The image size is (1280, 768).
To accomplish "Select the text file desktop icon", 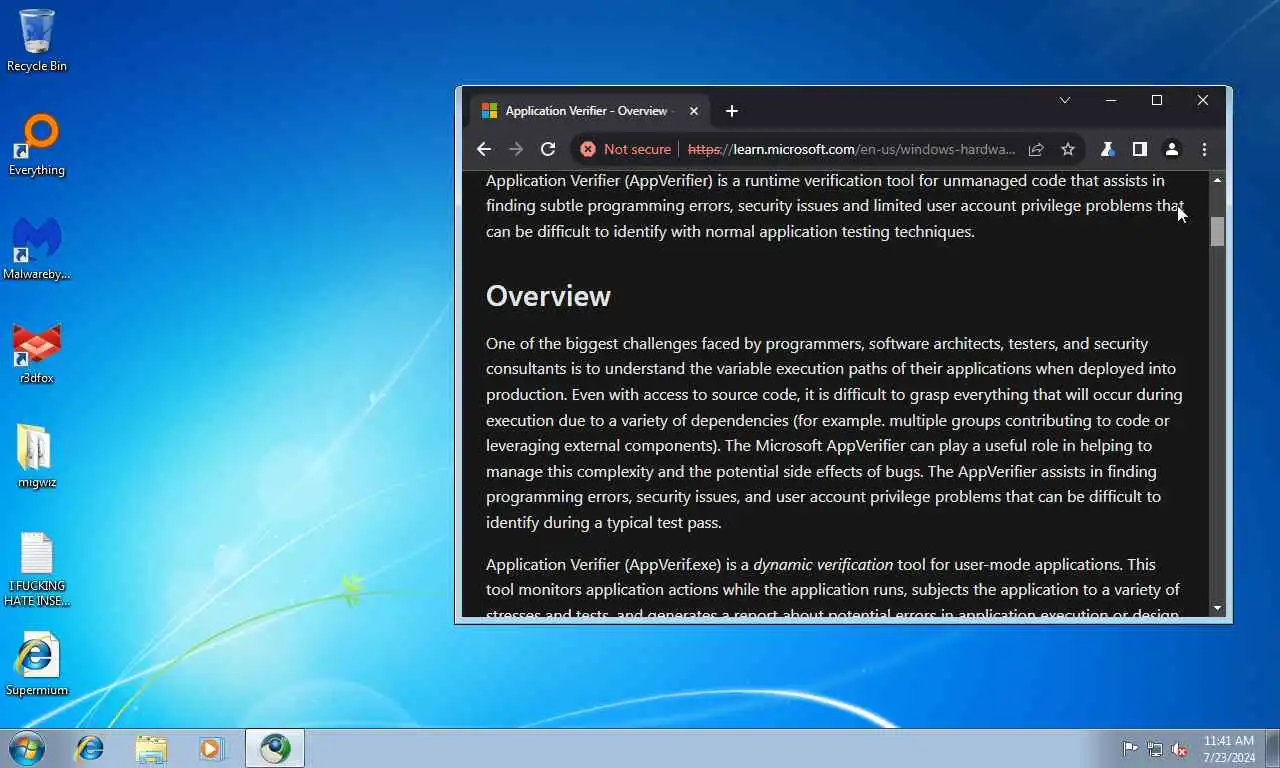I will [37, 570].
